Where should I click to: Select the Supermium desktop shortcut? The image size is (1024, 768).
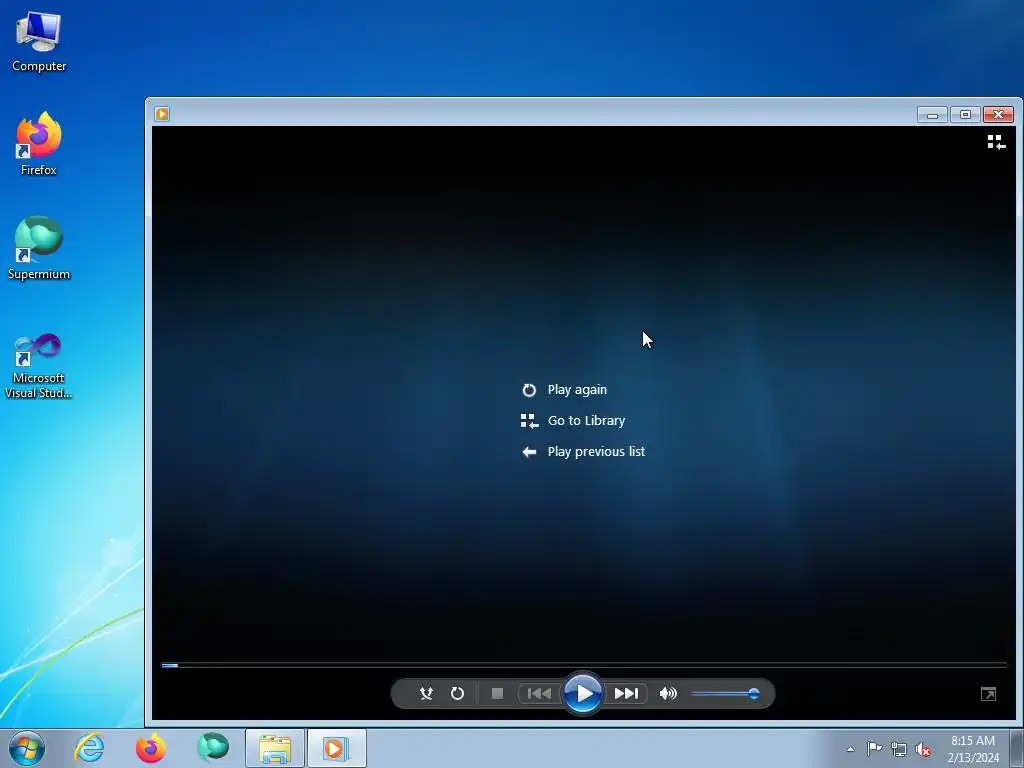pyautogui.click(x=39, y=248)
